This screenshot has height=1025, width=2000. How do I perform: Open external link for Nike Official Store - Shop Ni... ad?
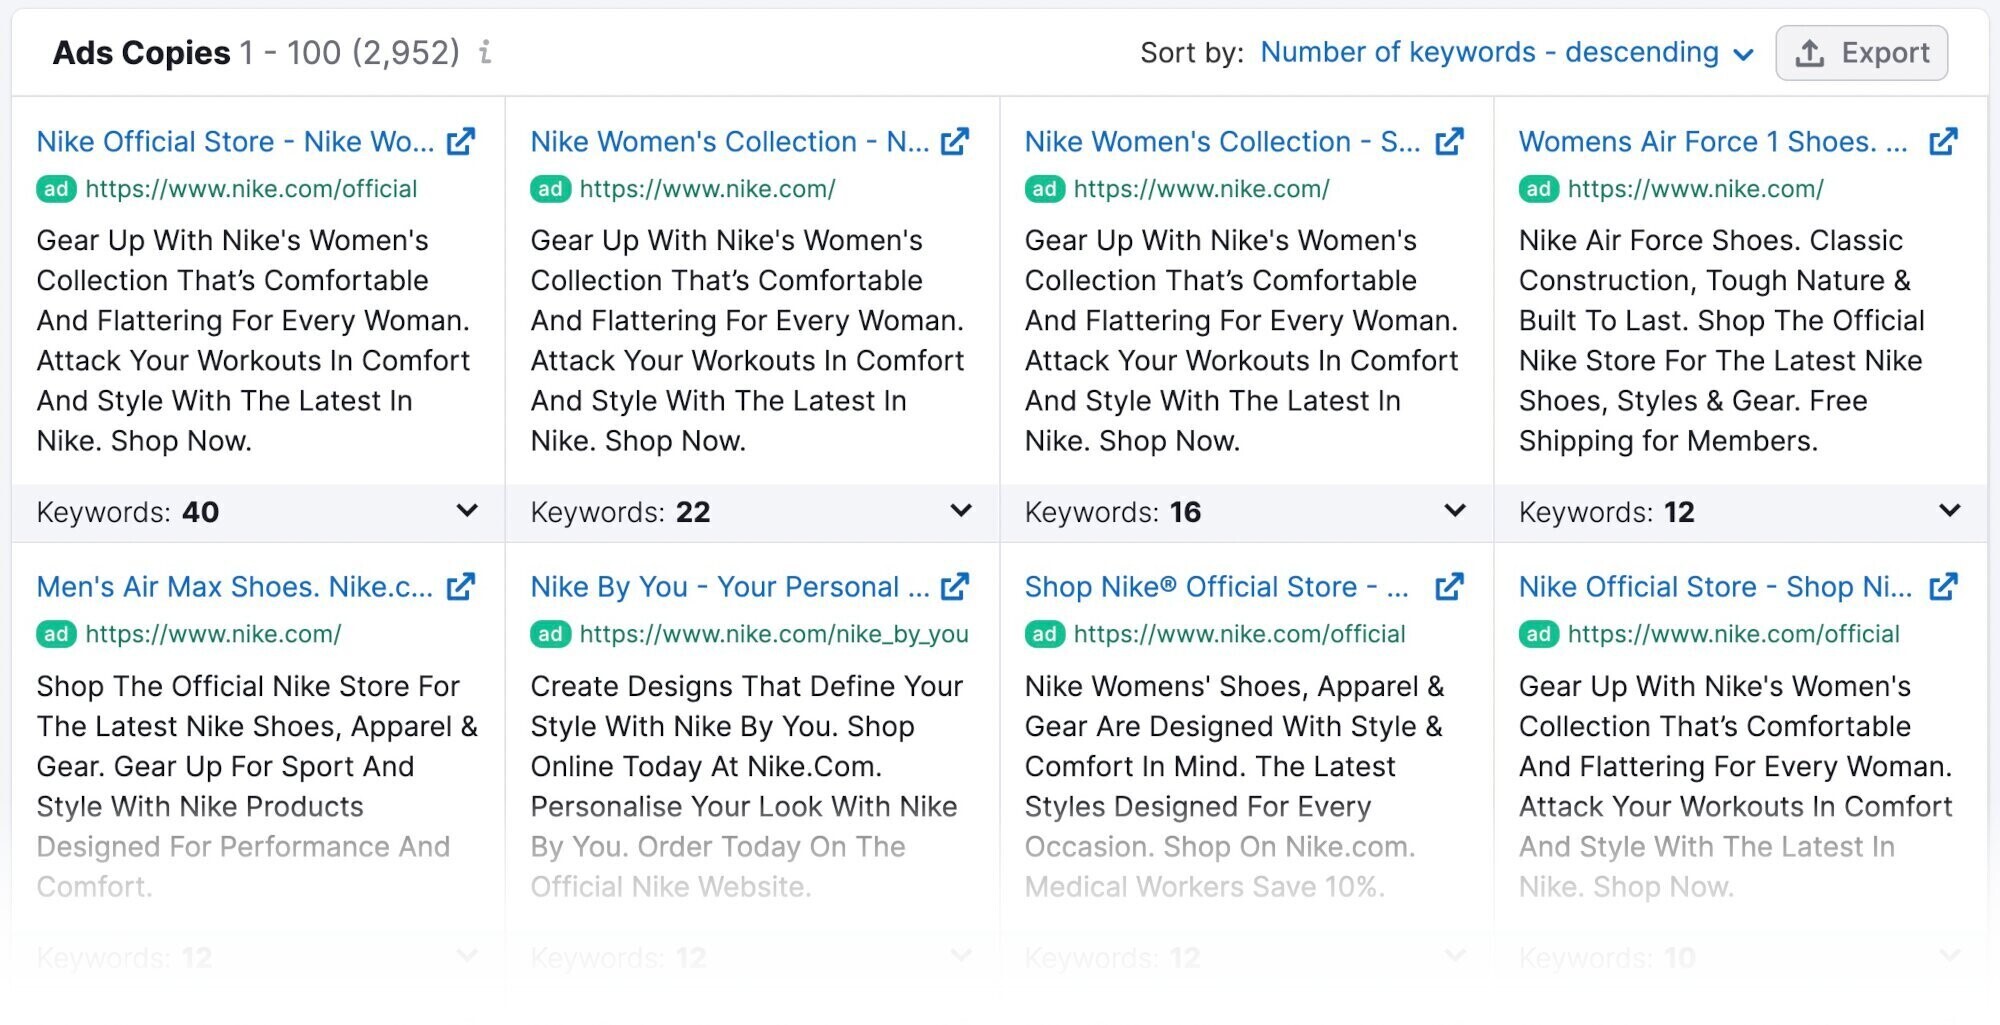[x=1943, y=587]
